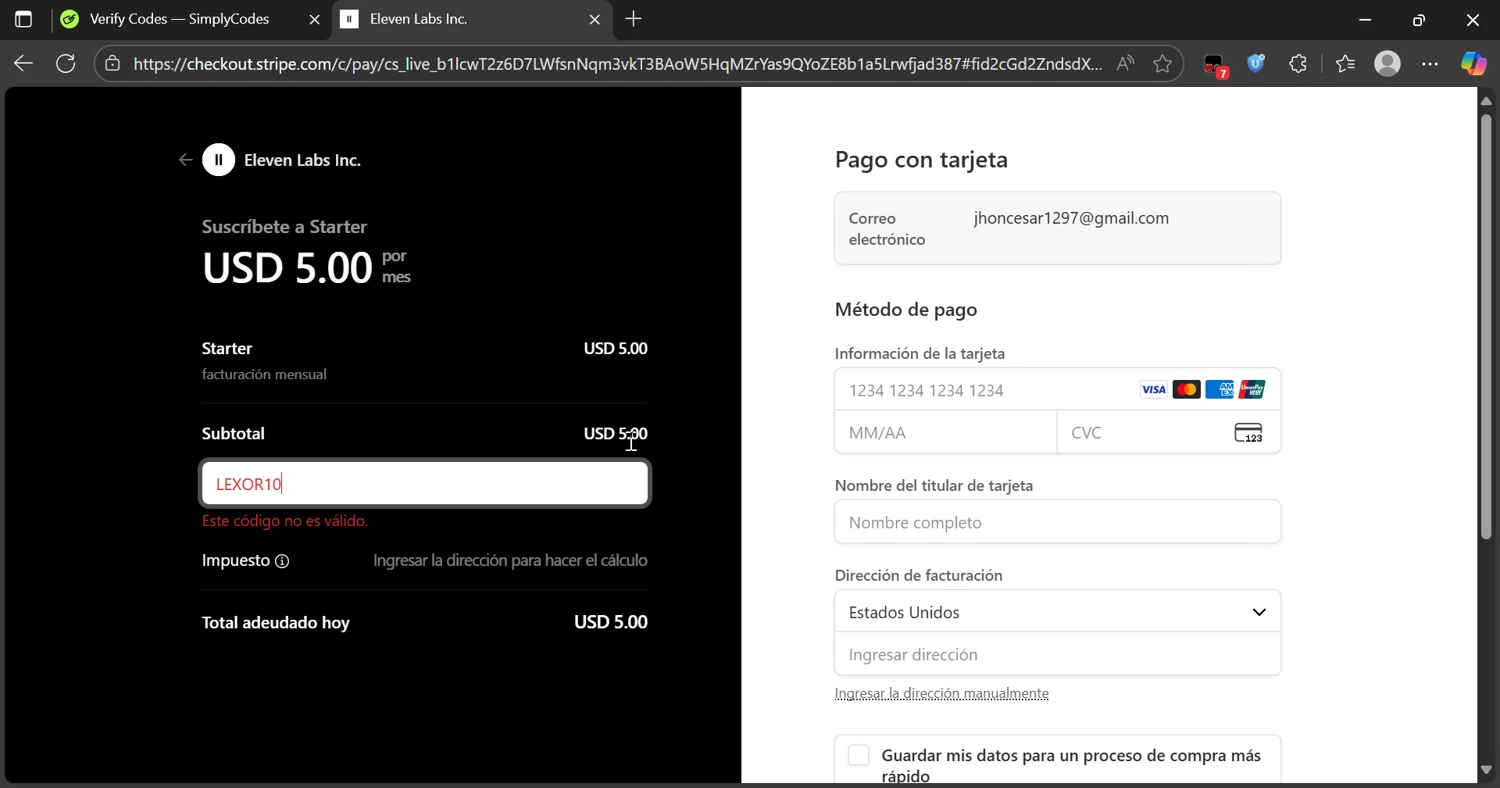Click the Método de pago heading

pyautogui.click(x=906, y=310)
